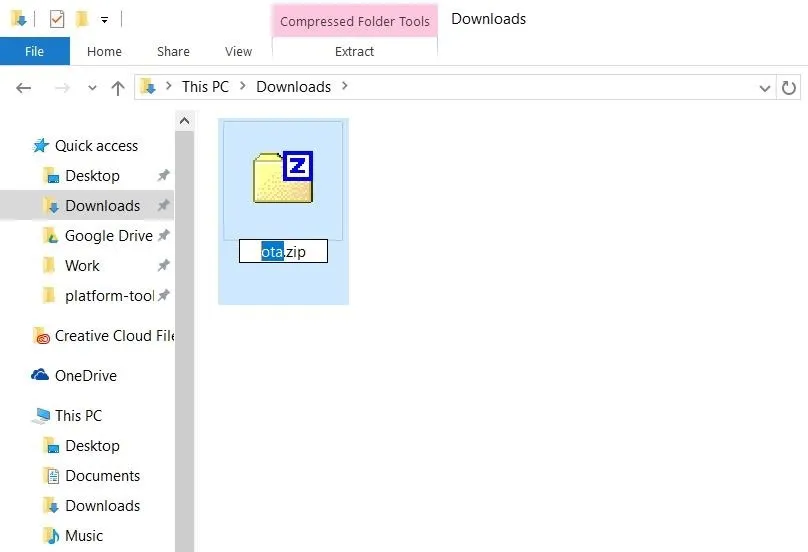
Task: Select OneDrive in navigation pane
Action: [x=86, y=376]
